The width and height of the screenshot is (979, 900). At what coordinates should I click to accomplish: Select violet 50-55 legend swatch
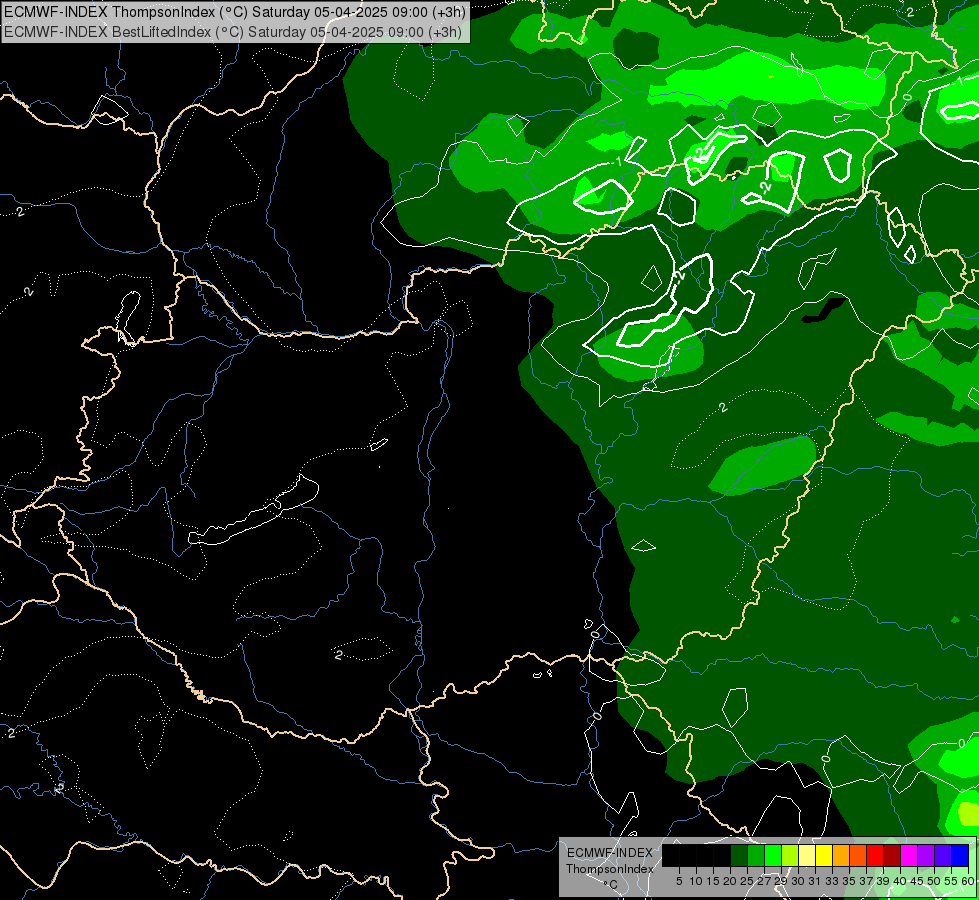943,856
